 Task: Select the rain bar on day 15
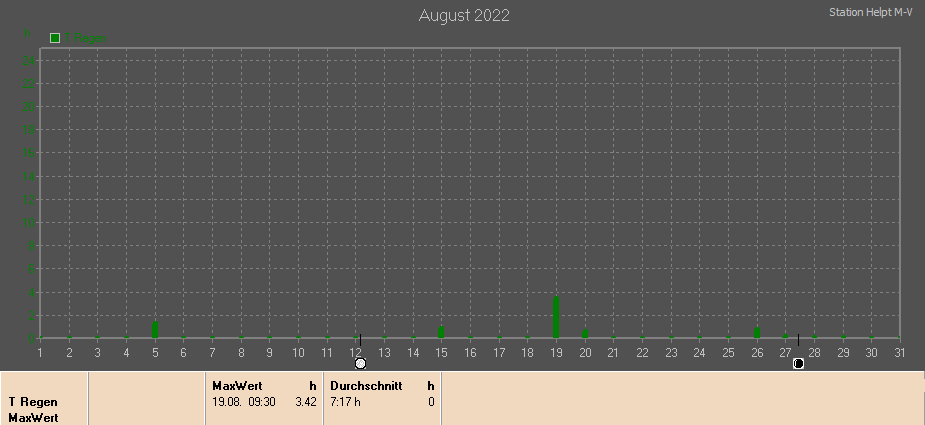click(x=441, y=332)
